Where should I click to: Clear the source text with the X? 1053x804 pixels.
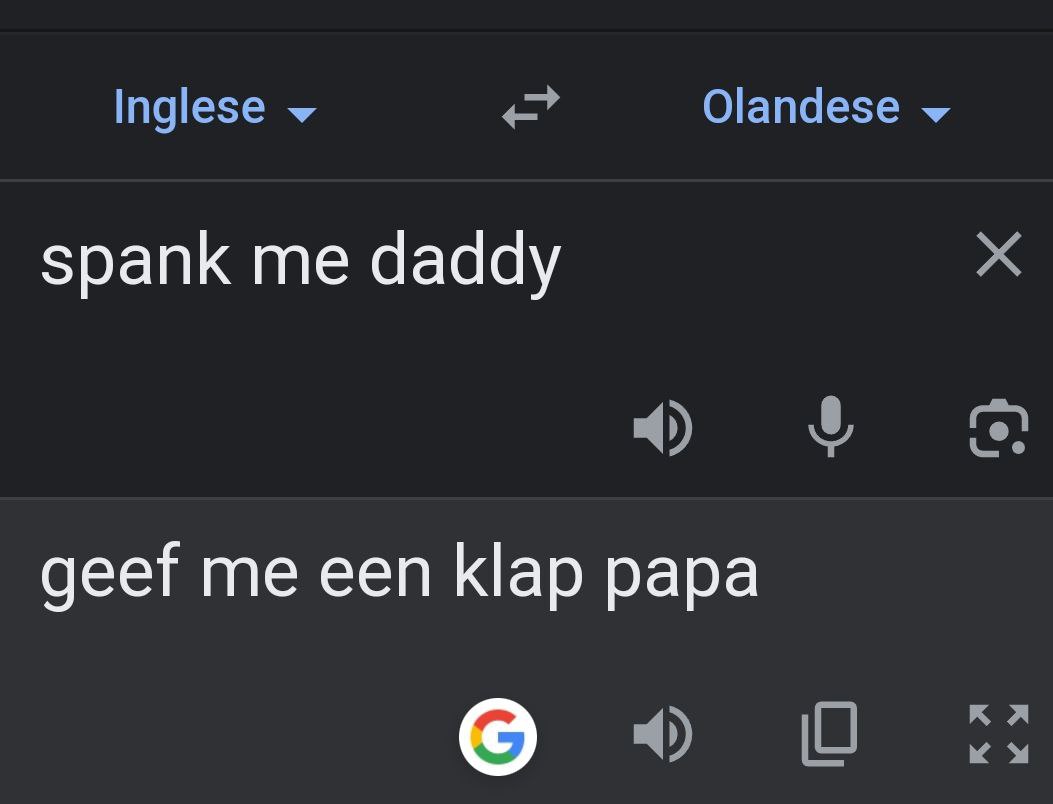point(998,255)
